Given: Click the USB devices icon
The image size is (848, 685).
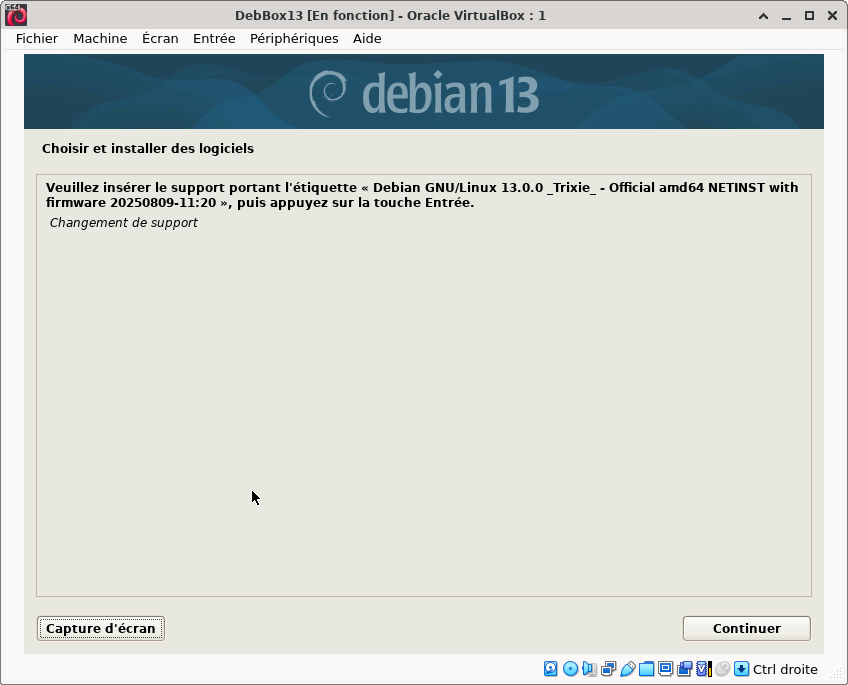Looking at the screenshot, I should click(x=627, y=669).
